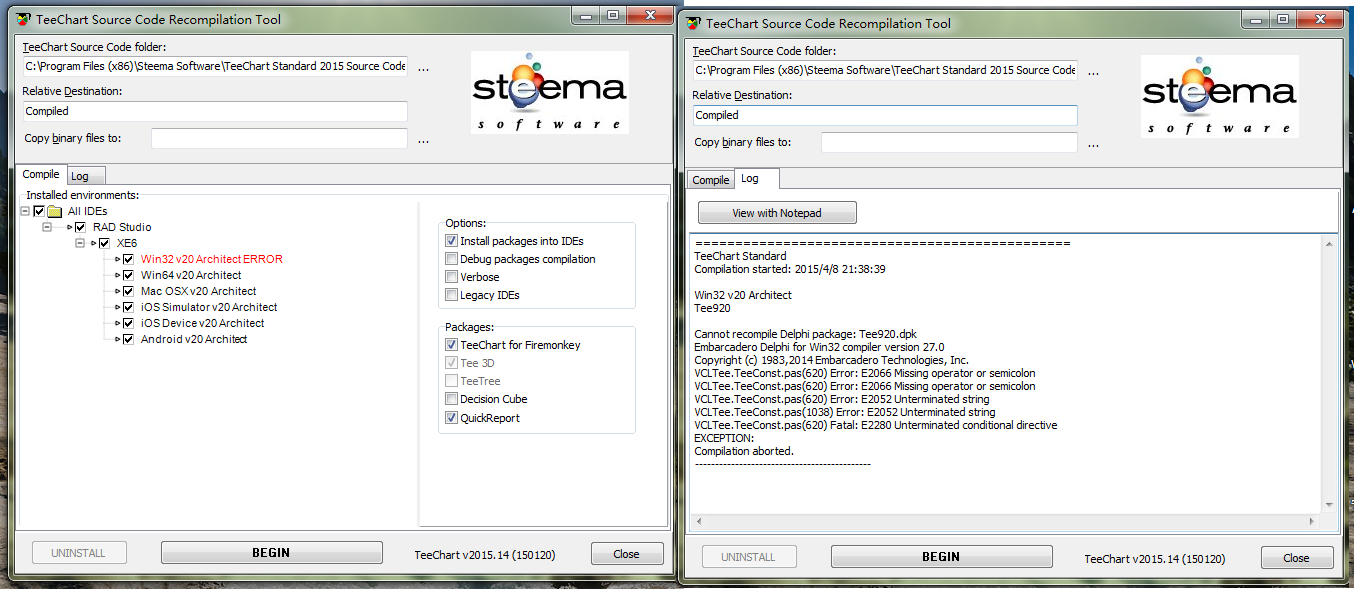Click the 'Embarcadero Delphi for Win32 compiler' log line
Screen dimensions: 1362x601
(819, 347)
